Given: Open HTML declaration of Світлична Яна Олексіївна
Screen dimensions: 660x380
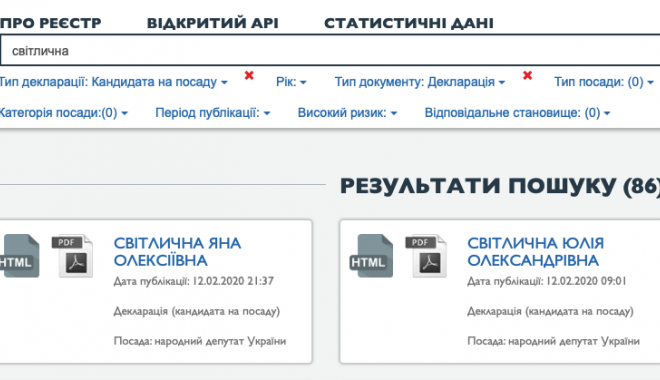Looking at the screenshot, I should [19, 255].
